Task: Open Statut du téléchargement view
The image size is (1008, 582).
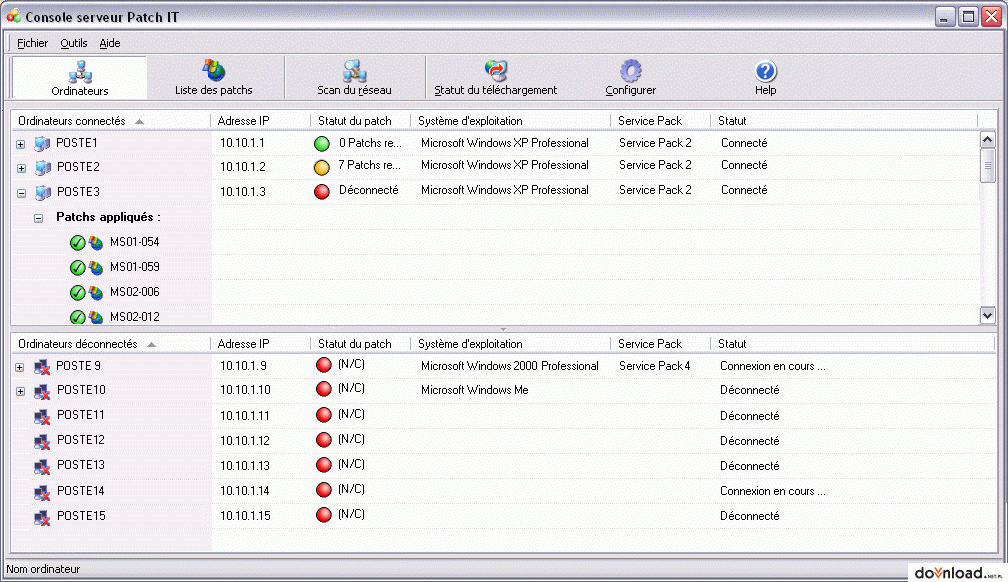Action: pyautogui.click(x=496, y=78)
